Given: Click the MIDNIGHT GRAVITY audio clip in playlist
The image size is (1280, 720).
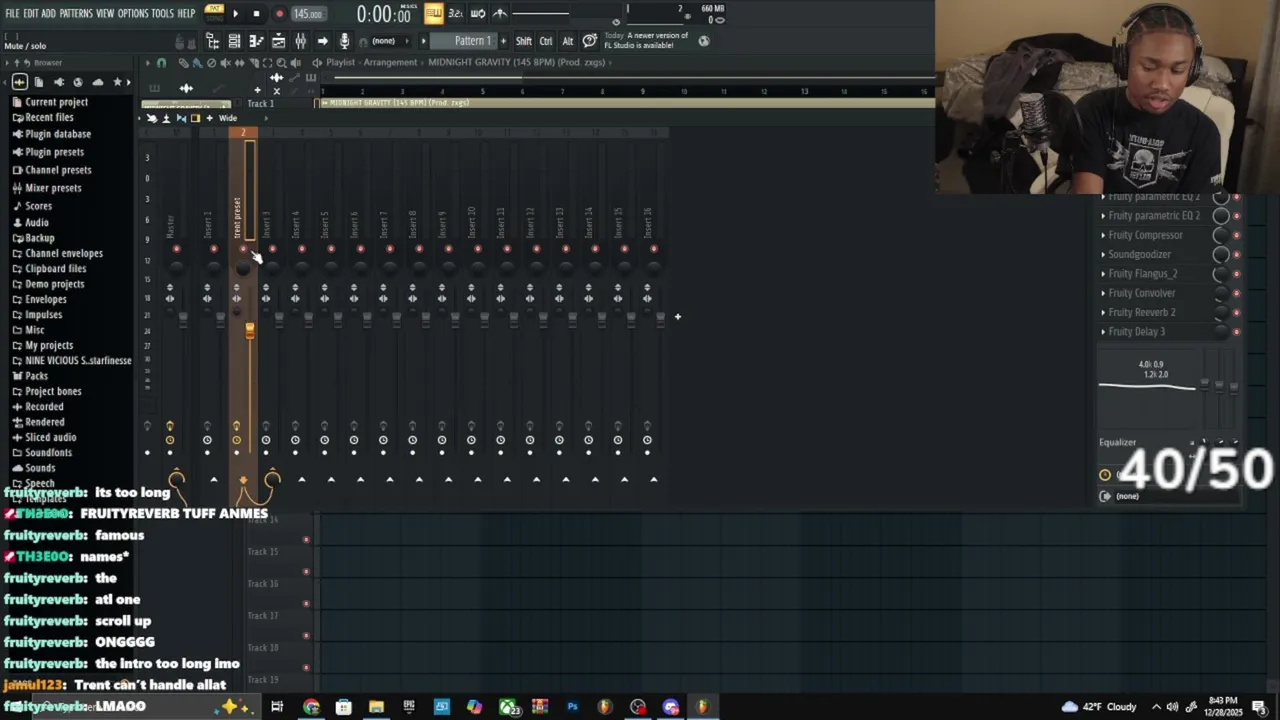Looking at the screenshot, I should point(628,103).
